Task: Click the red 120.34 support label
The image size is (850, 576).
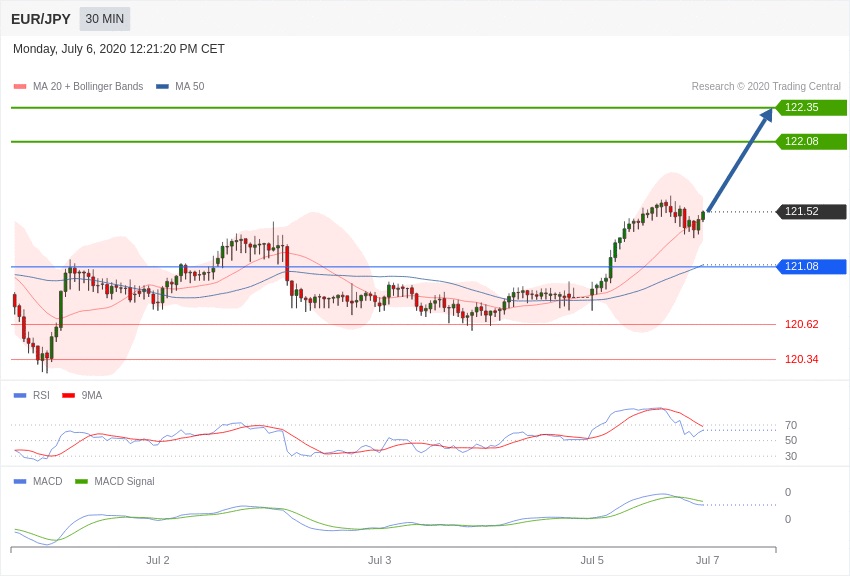Action: (801, 359)
